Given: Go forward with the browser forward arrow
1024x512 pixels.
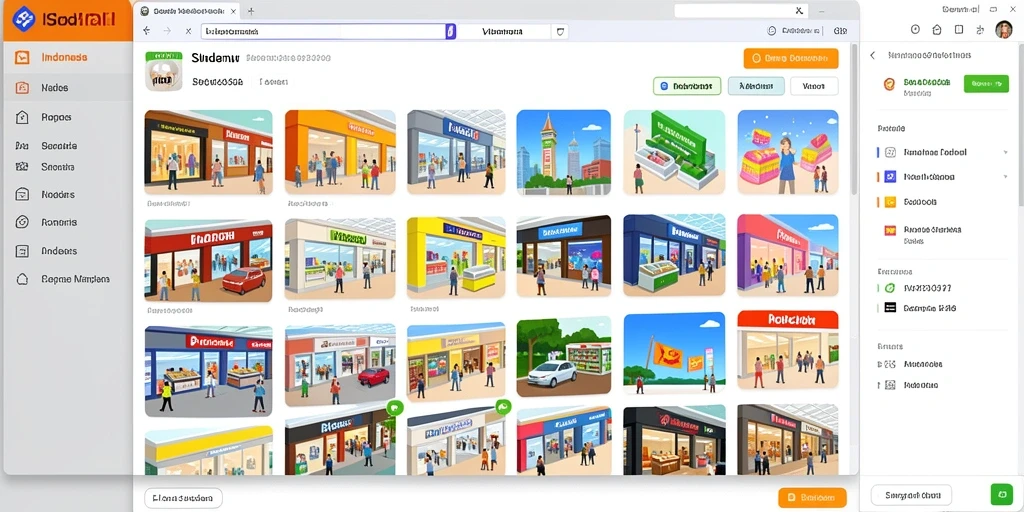Looking at the screenshot, I should 167,31.
